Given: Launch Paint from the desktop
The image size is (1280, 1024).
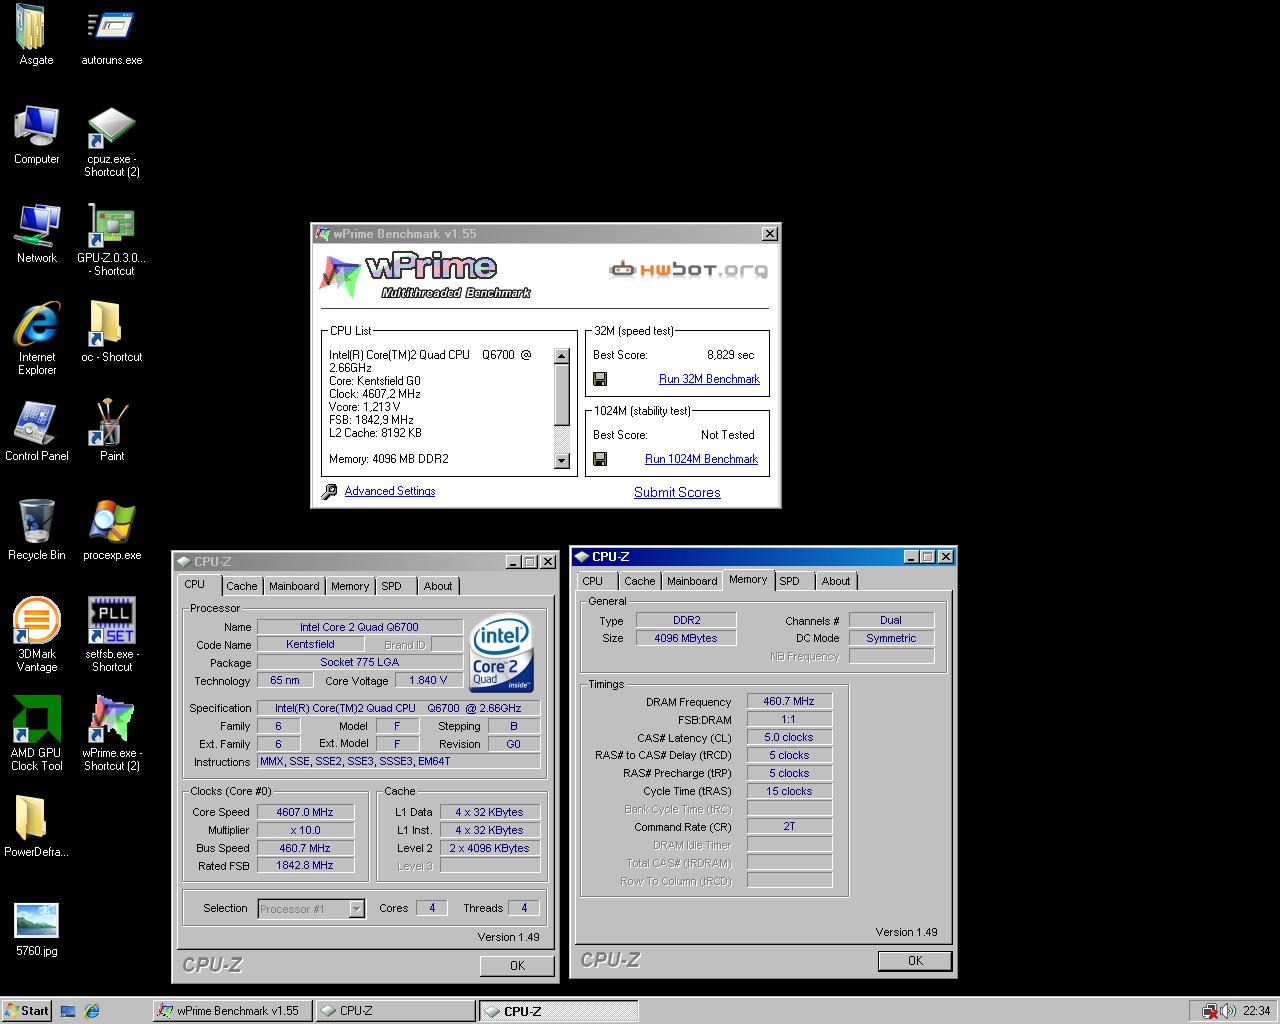Looking at the screenshot, I should tap(111, 431).
